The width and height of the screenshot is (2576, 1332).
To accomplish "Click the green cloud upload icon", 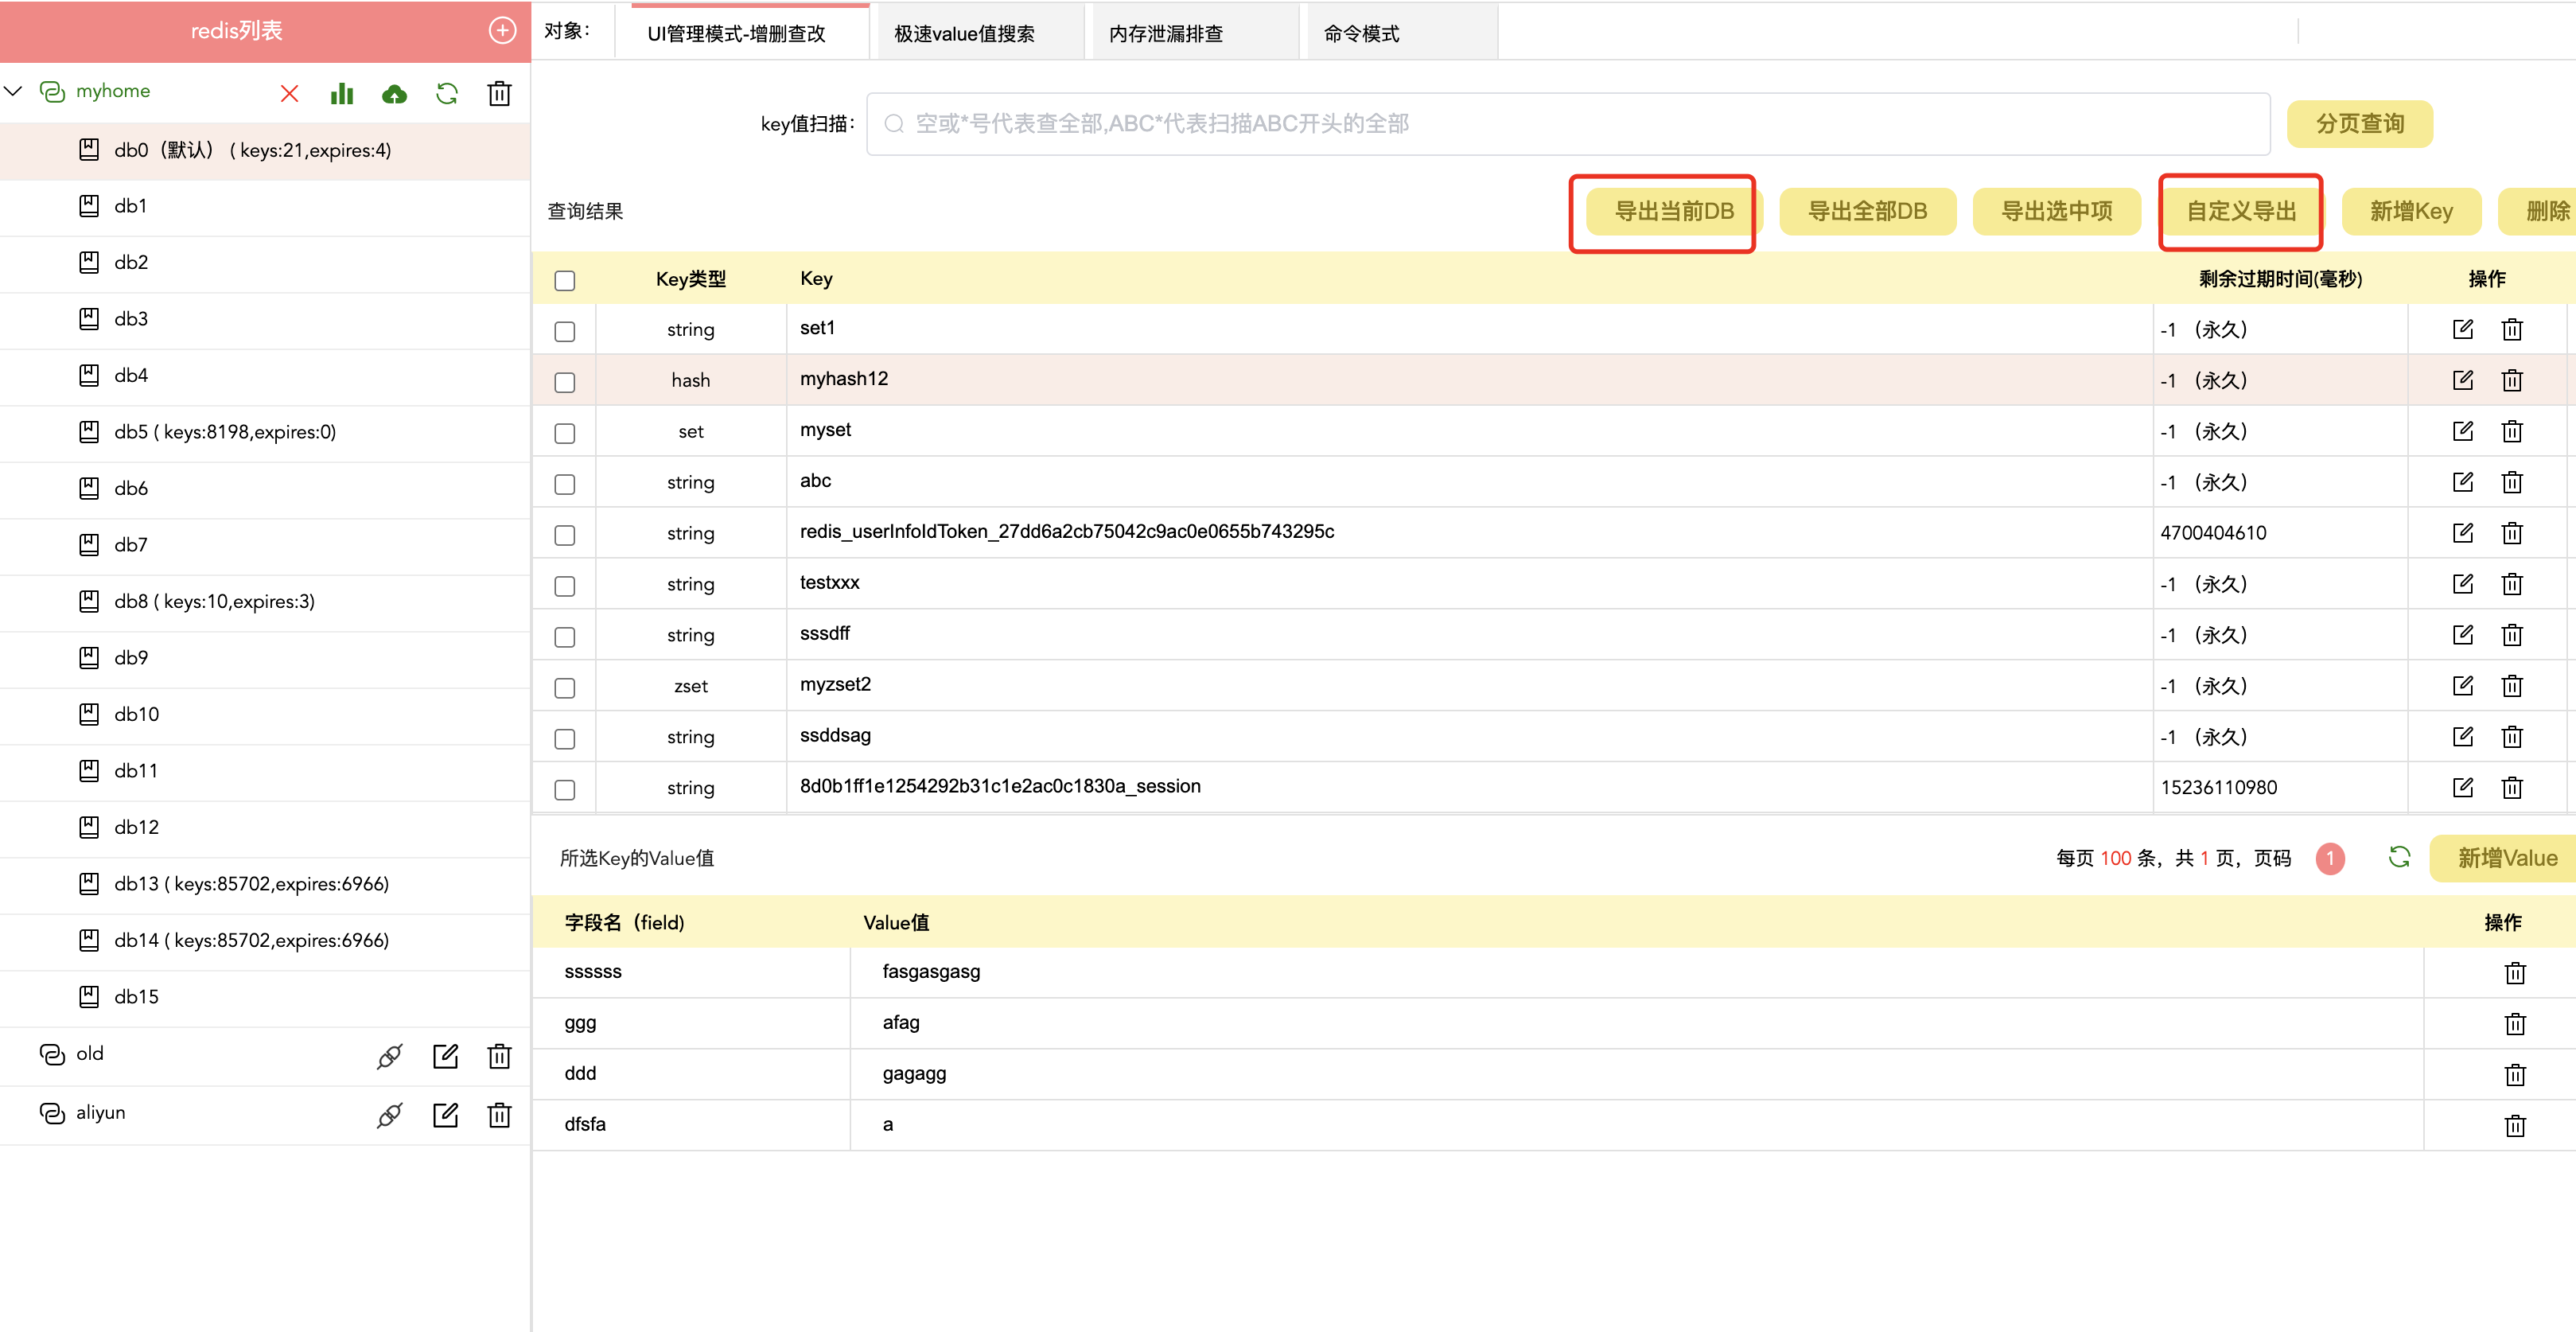I will pos(394,93).
